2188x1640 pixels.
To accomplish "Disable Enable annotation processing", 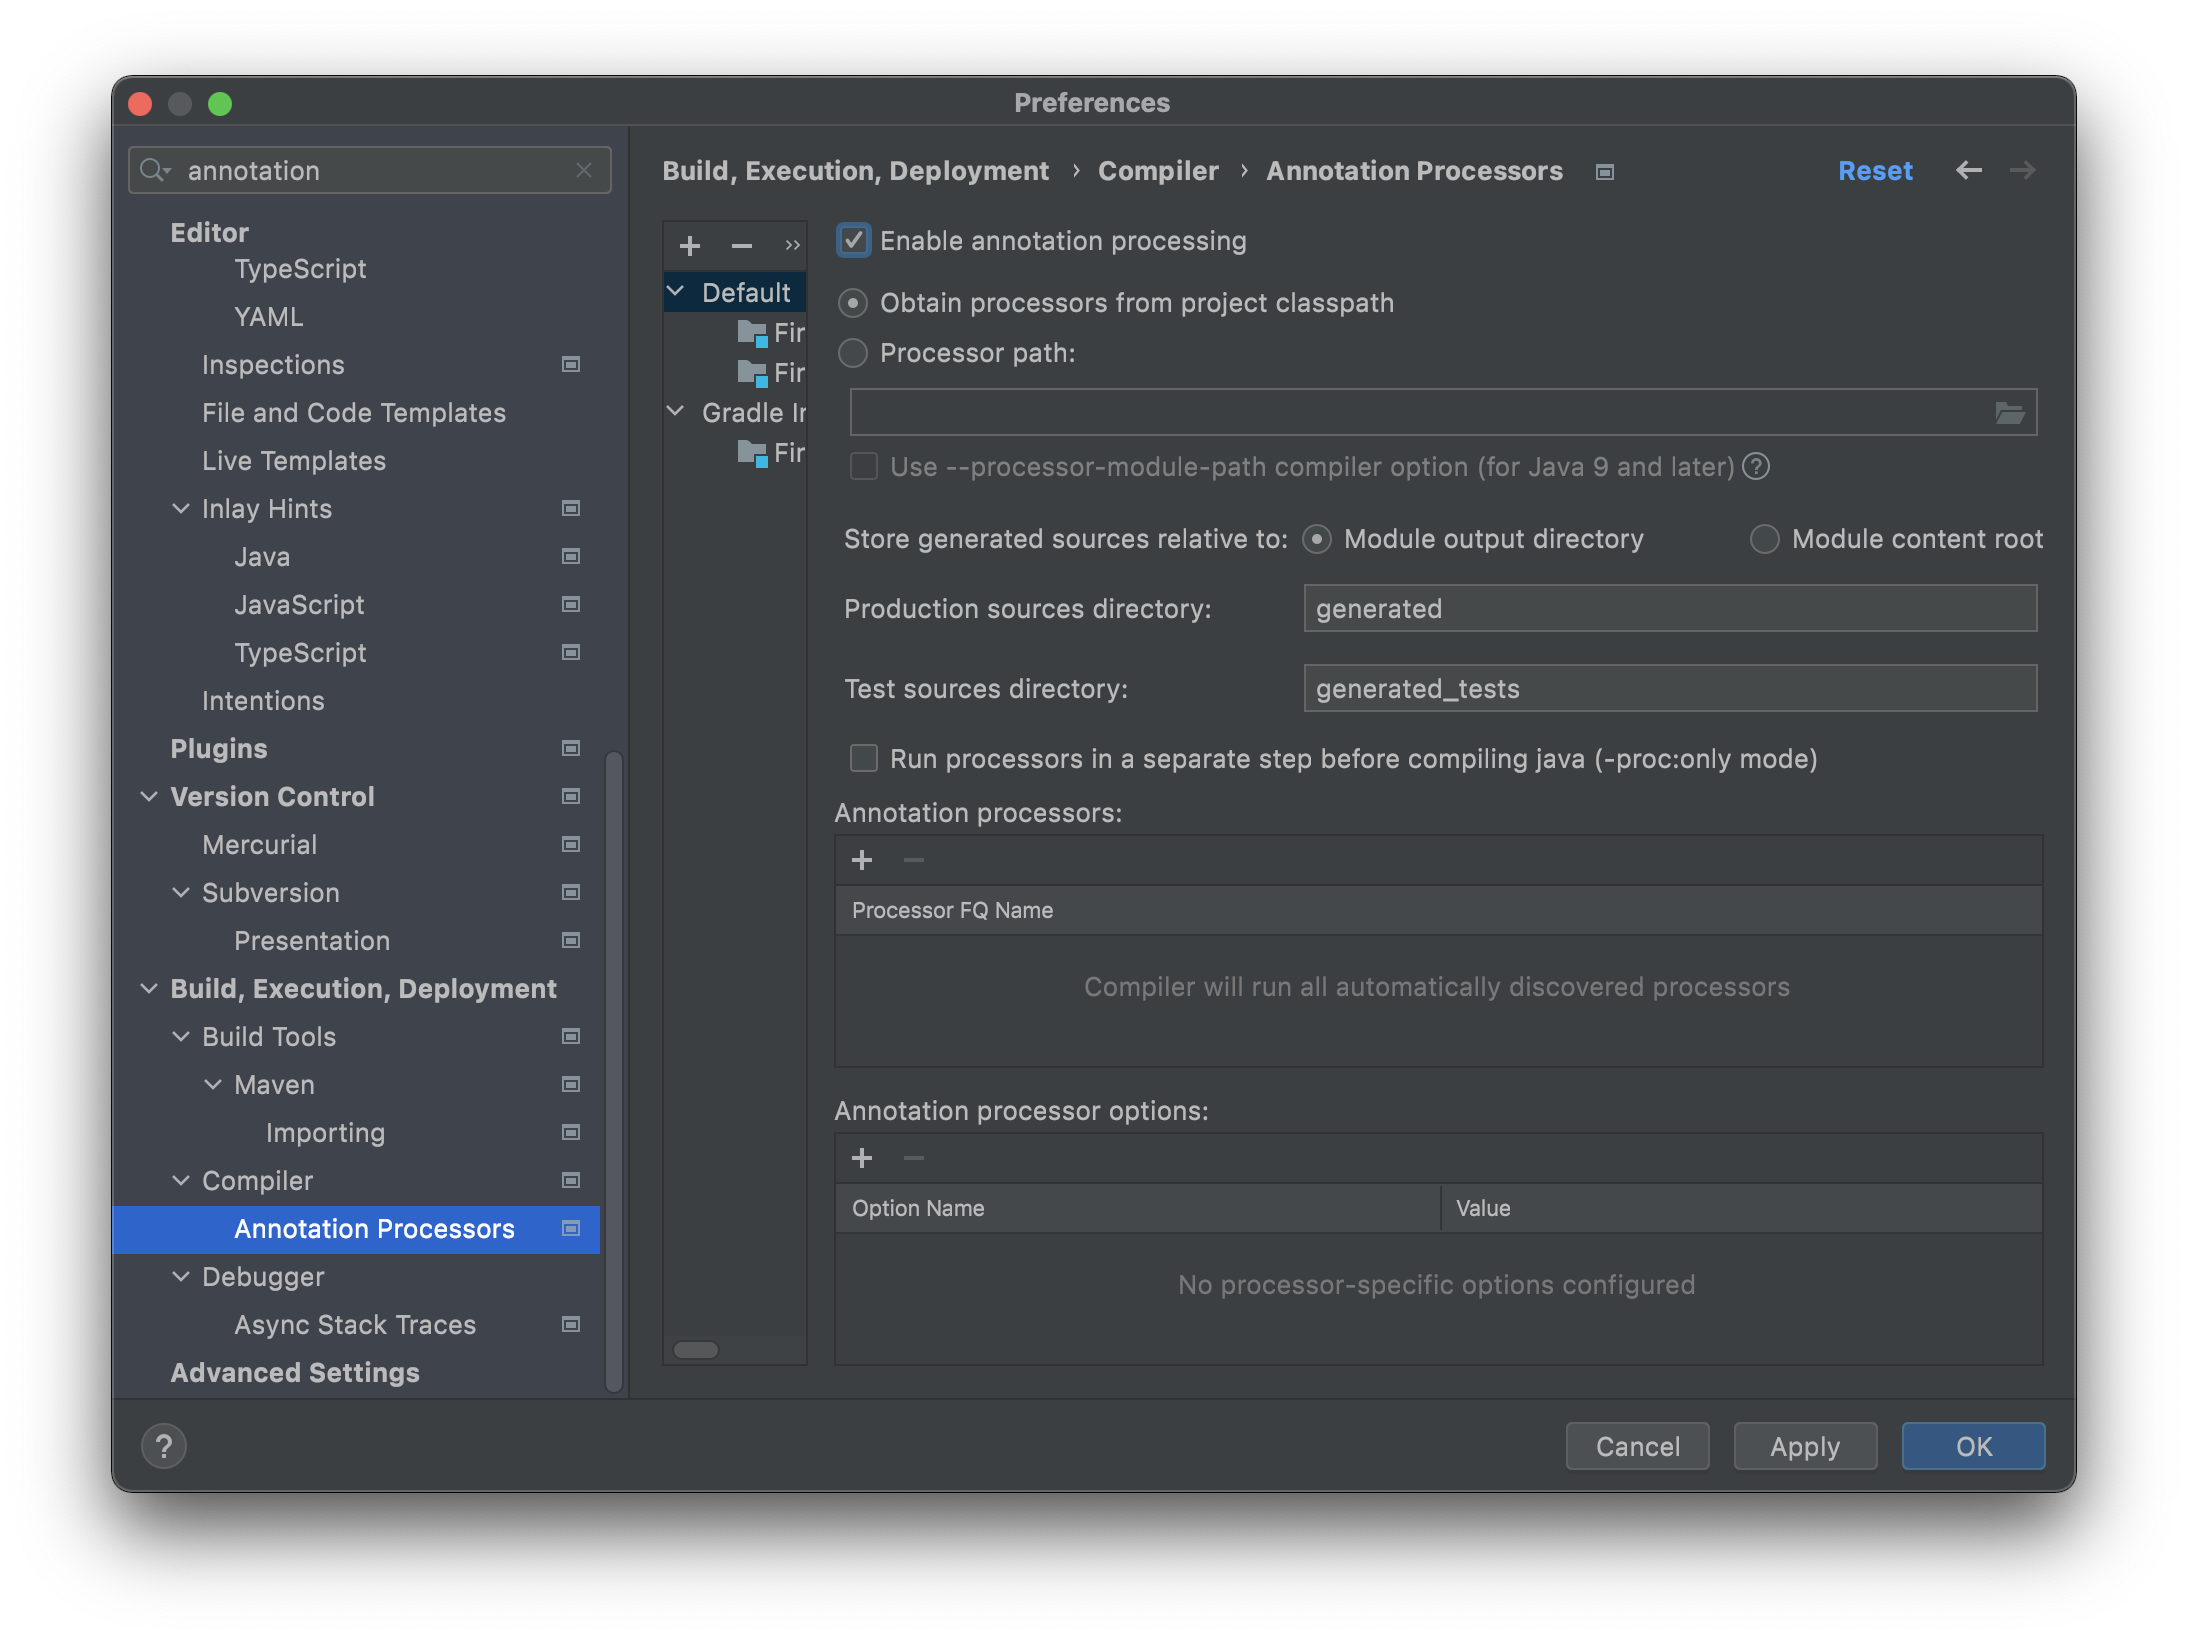I will (x=855, y=240).
